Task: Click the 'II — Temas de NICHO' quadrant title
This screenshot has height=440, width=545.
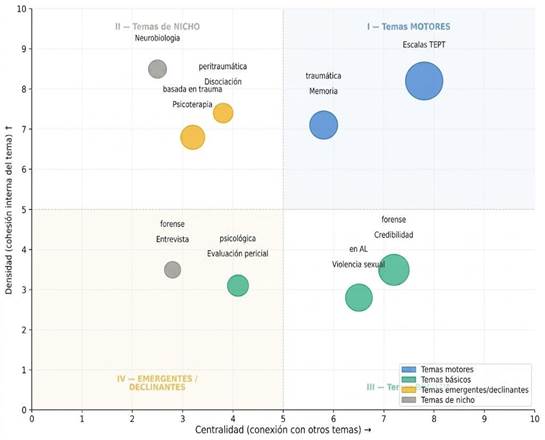Action: tap(157, 27)
